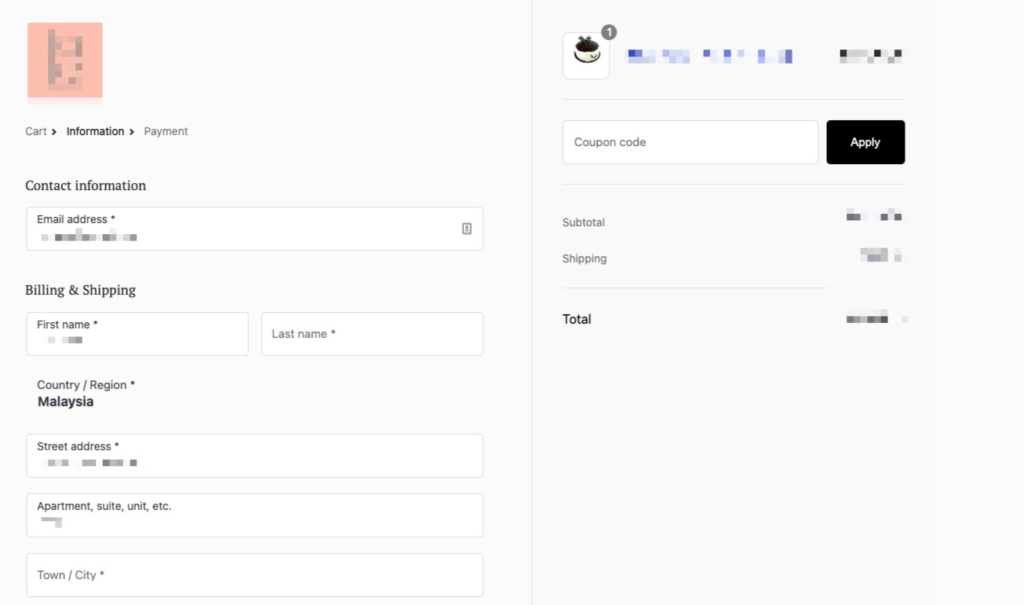Select the Malaysia country text
The height and width of the screenshot is (605, 1024).
65,401
